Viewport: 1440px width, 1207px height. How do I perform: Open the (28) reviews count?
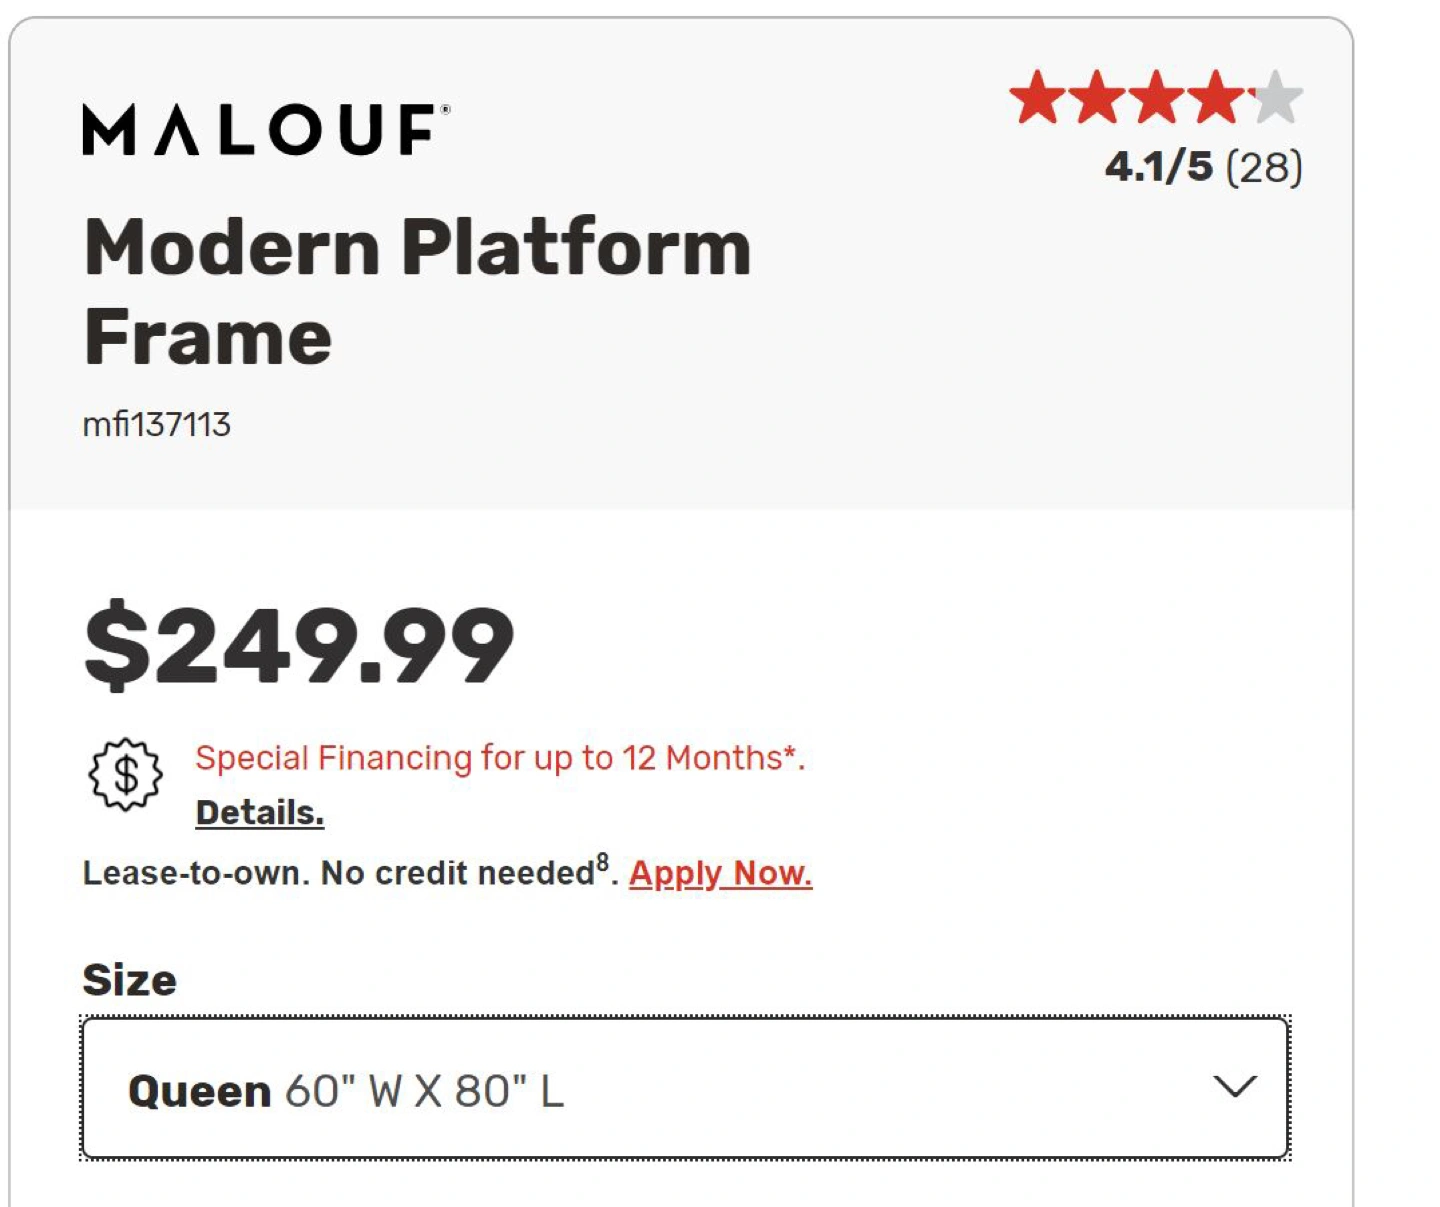tap(1264, 167)
